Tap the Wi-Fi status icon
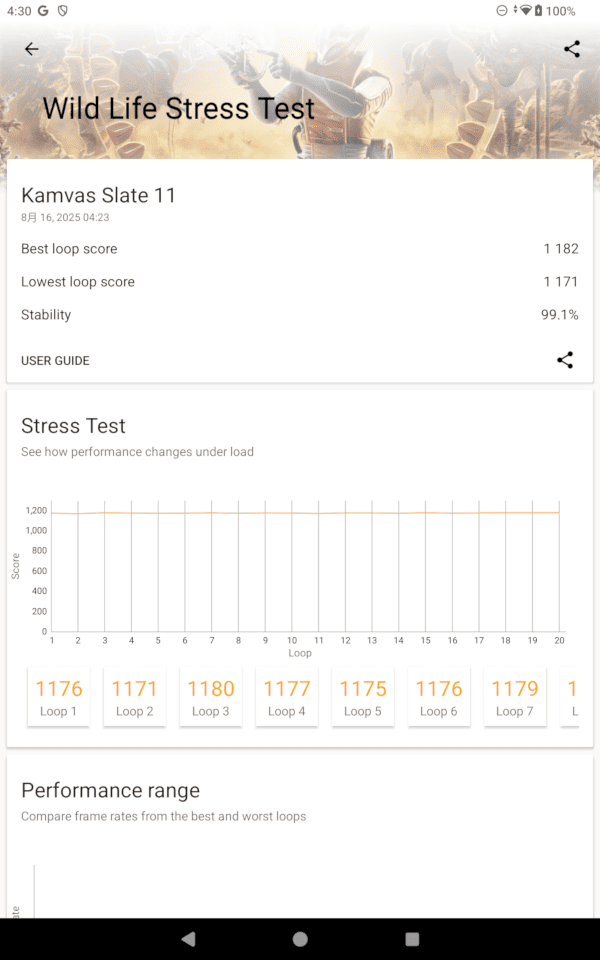The height and width of the screenshot is (960, 600). tap(525, 11)
